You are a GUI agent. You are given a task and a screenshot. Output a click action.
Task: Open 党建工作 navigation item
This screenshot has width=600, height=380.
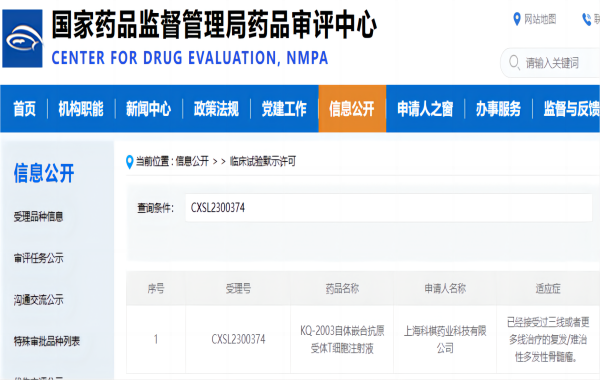[284, 109]
